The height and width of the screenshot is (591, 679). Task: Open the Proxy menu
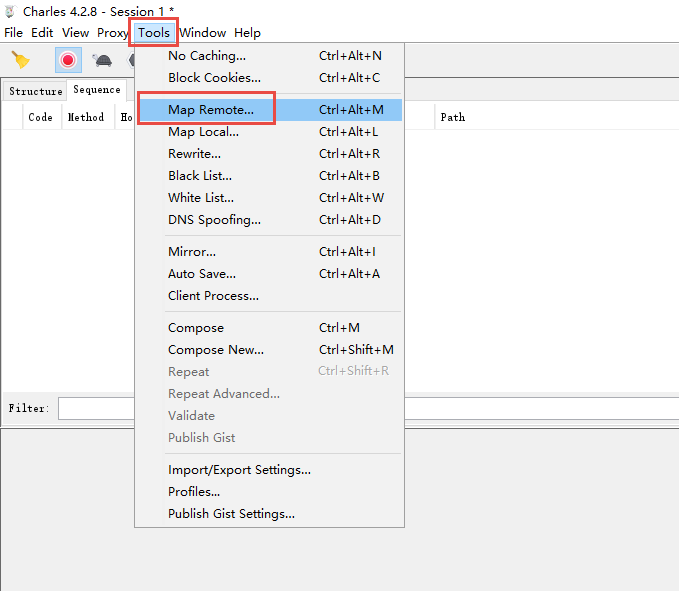(x=112, y=33)
